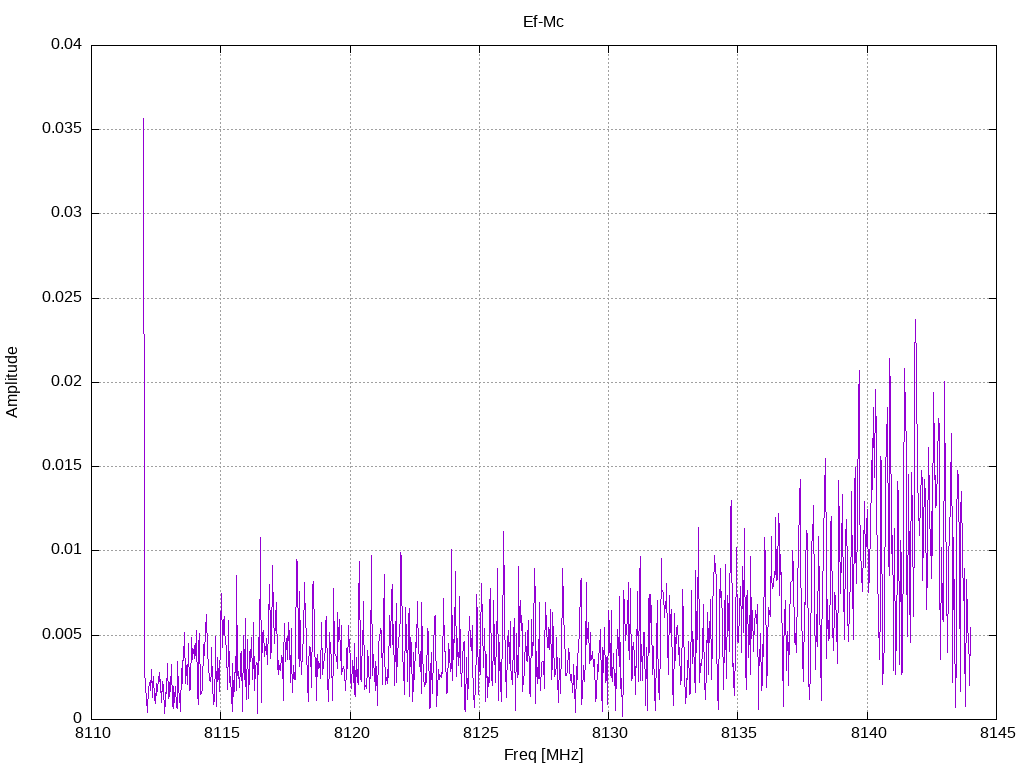Click the top of the tall spike near 8112 MHz
This screenshot has height=768, width=1024.
143,119
